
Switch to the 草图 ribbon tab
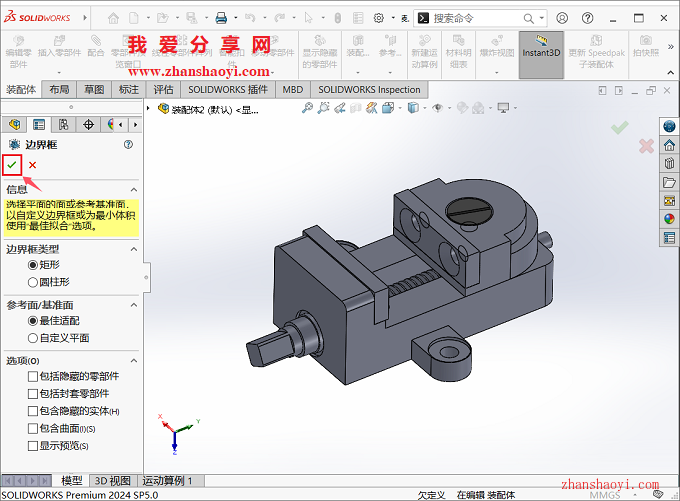93,89
